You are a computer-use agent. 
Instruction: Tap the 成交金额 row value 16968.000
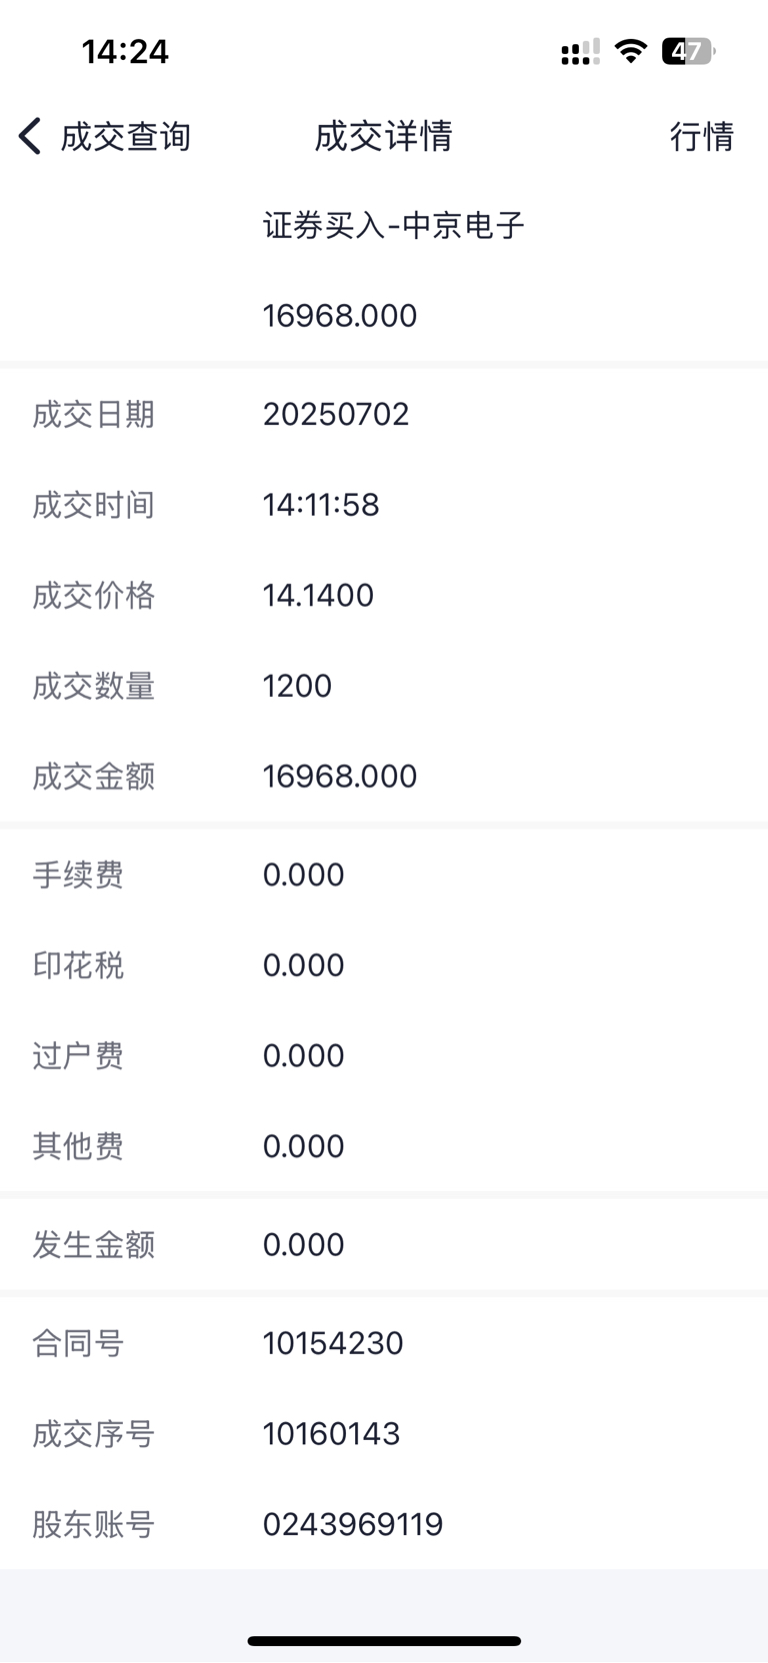tap(340, 776)
